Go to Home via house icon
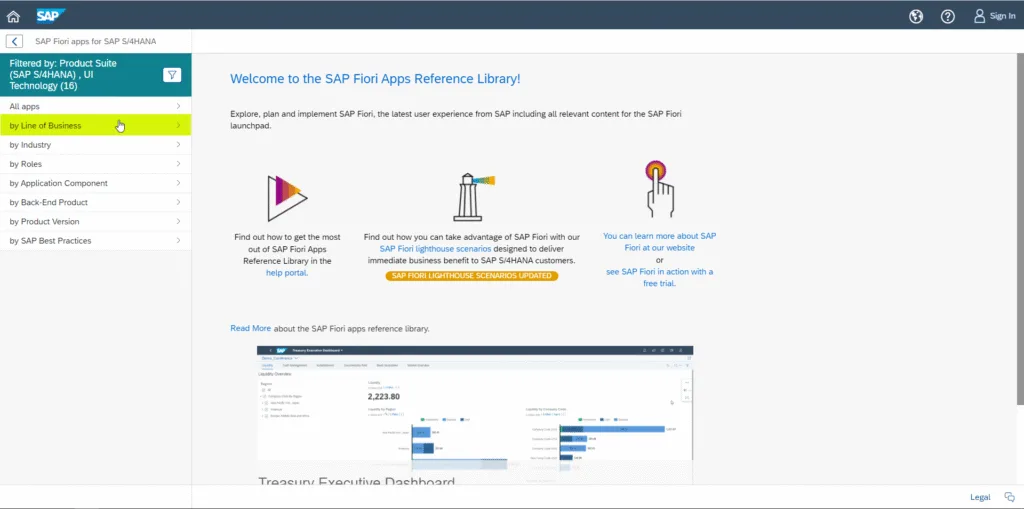Viewport: 1024px width, 509px height. 13,16
